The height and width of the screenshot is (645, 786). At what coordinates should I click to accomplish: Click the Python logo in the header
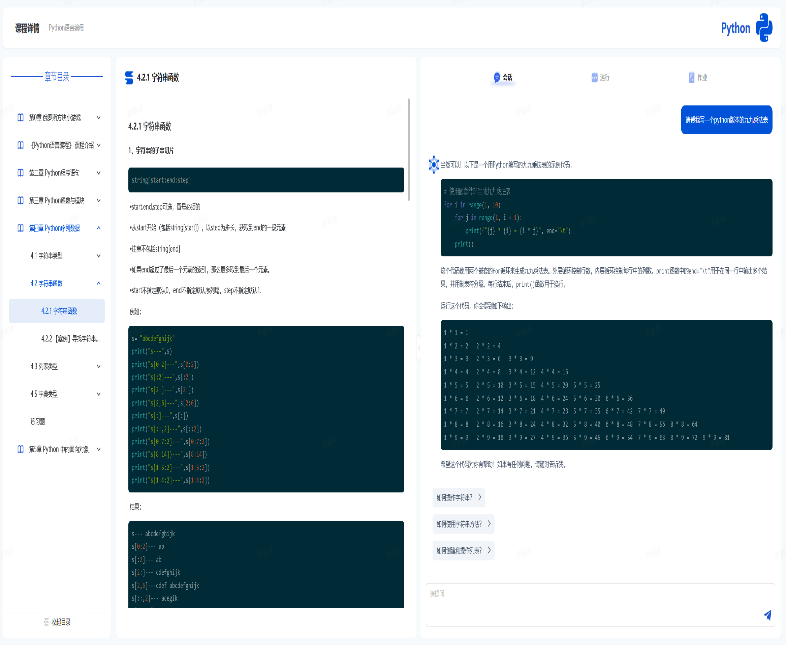pos(764,28)
